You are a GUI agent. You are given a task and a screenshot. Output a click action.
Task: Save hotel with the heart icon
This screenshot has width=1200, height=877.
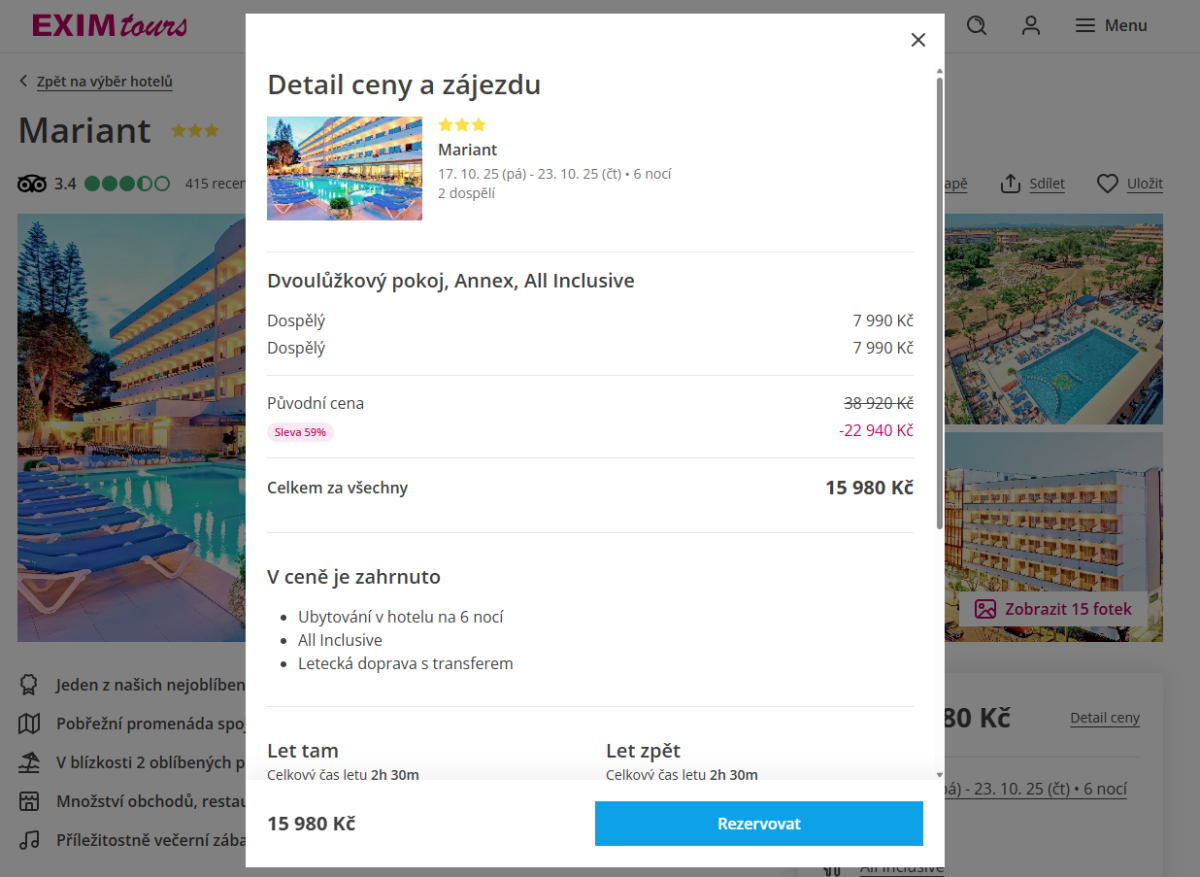pos(1107,184)
